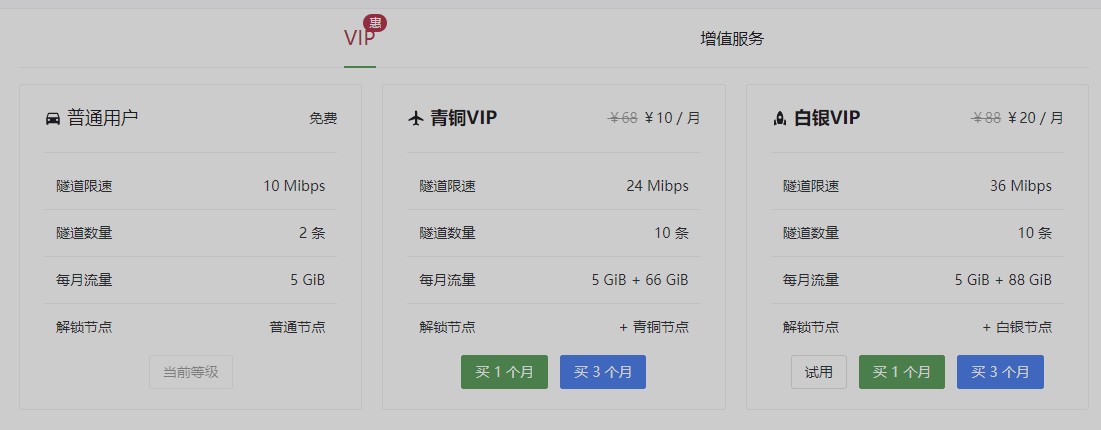Buy 3 months of 青铜VIP
The width and height of the screenshot is (1101, 430).
[x=602, y=372]
